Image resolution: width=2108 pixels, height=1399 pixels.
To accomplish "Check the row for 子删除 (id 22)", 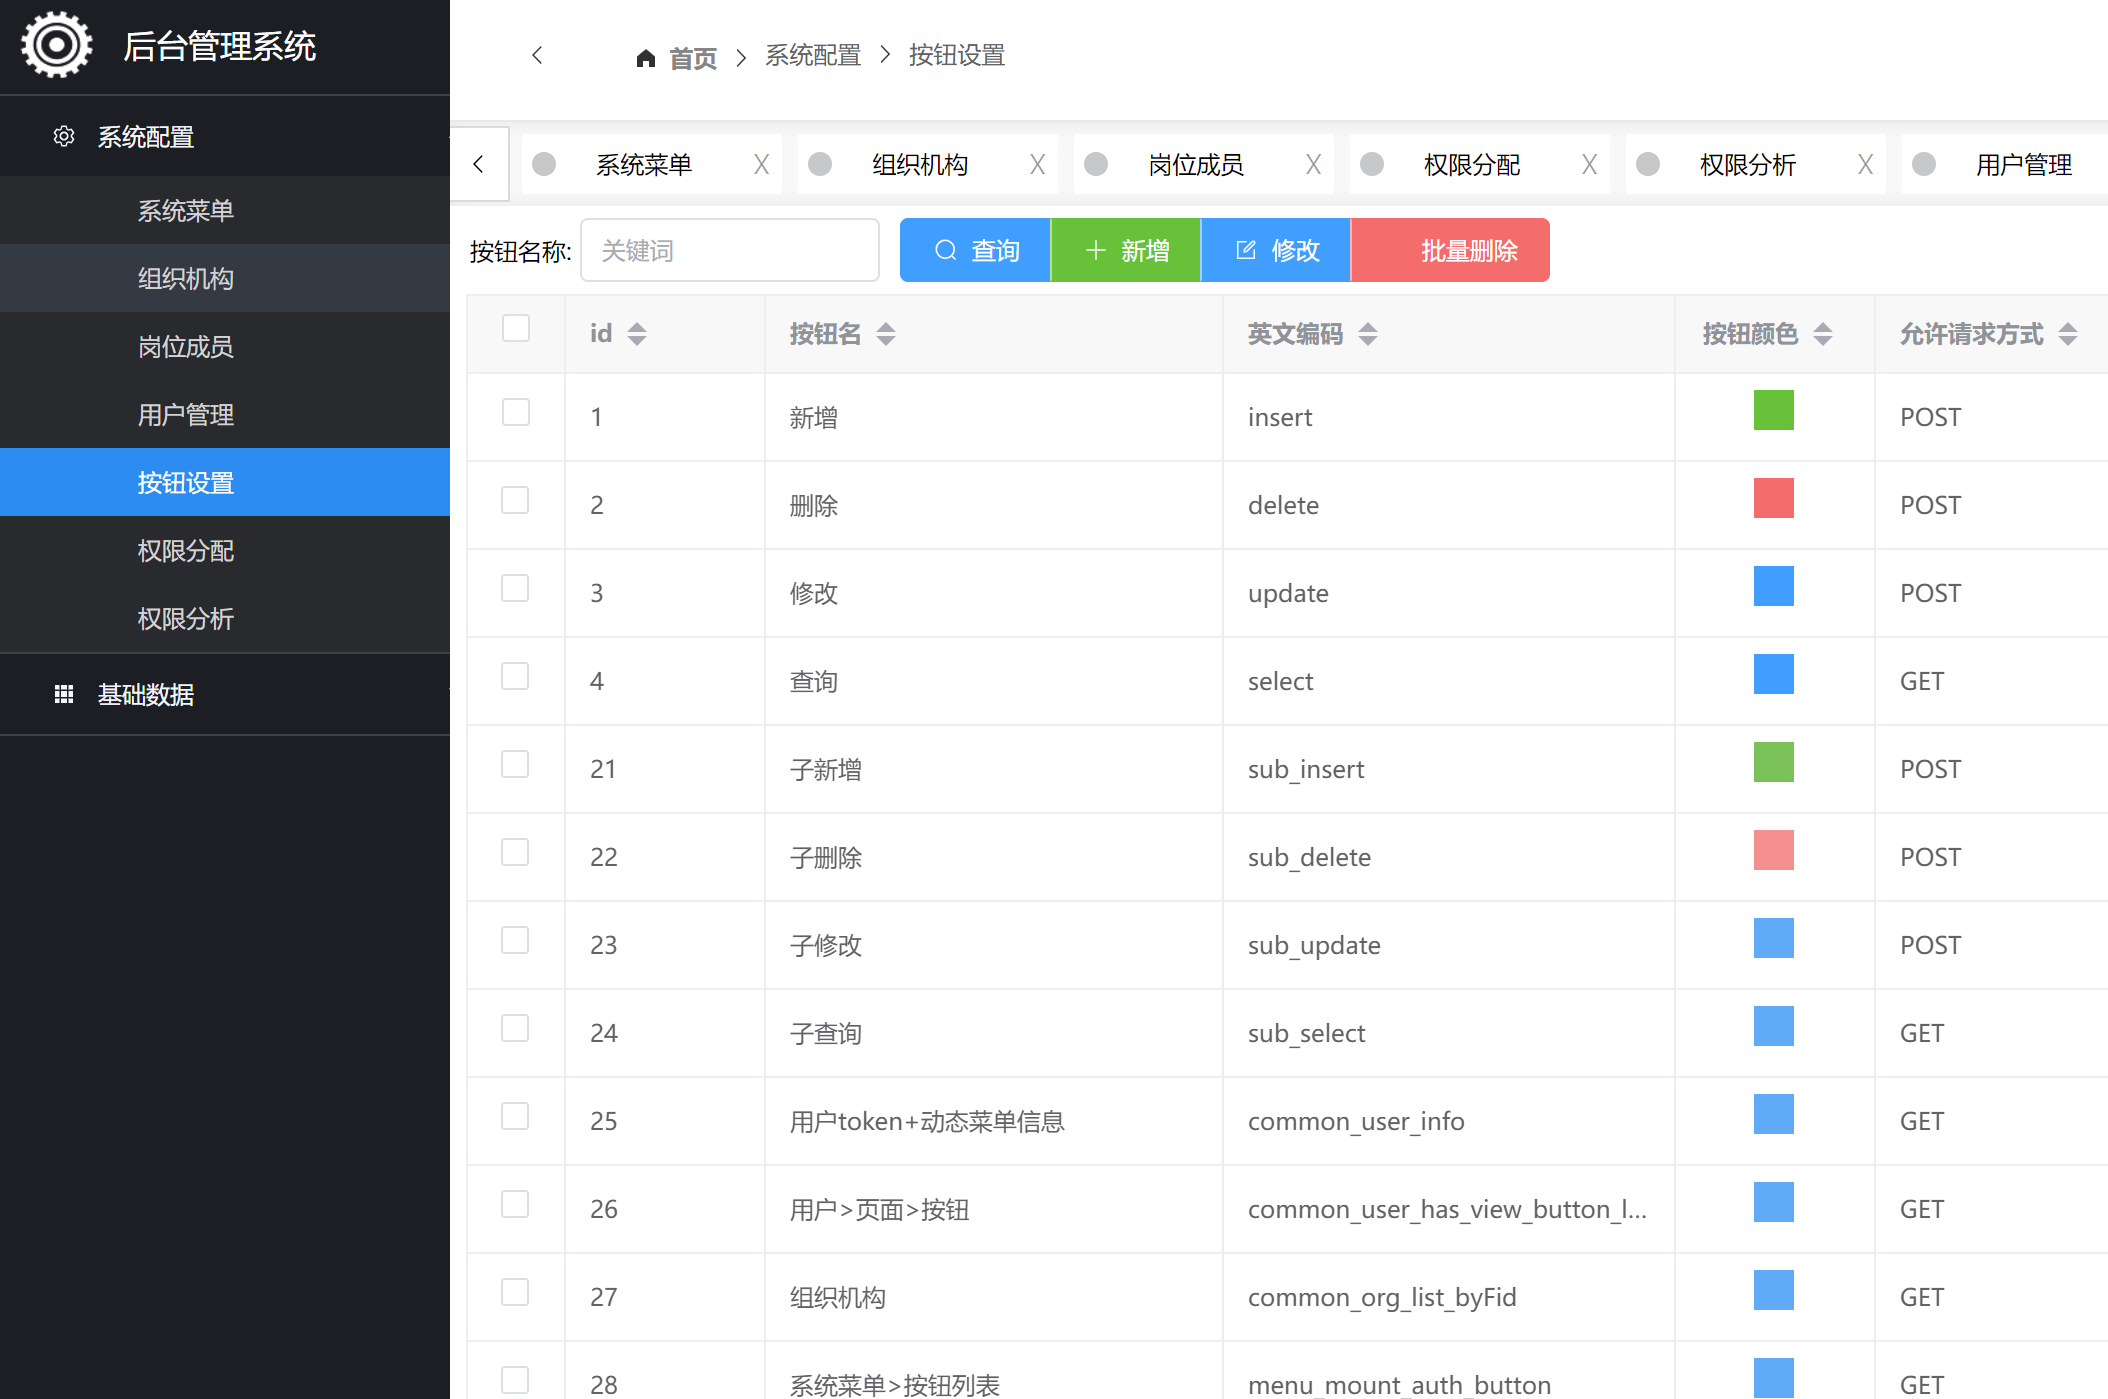I will [515, 853].
